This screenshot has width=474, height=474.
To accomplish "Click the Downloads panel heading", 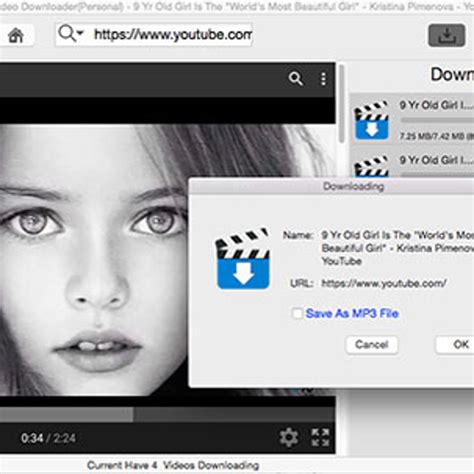I will tap(452, 74).
